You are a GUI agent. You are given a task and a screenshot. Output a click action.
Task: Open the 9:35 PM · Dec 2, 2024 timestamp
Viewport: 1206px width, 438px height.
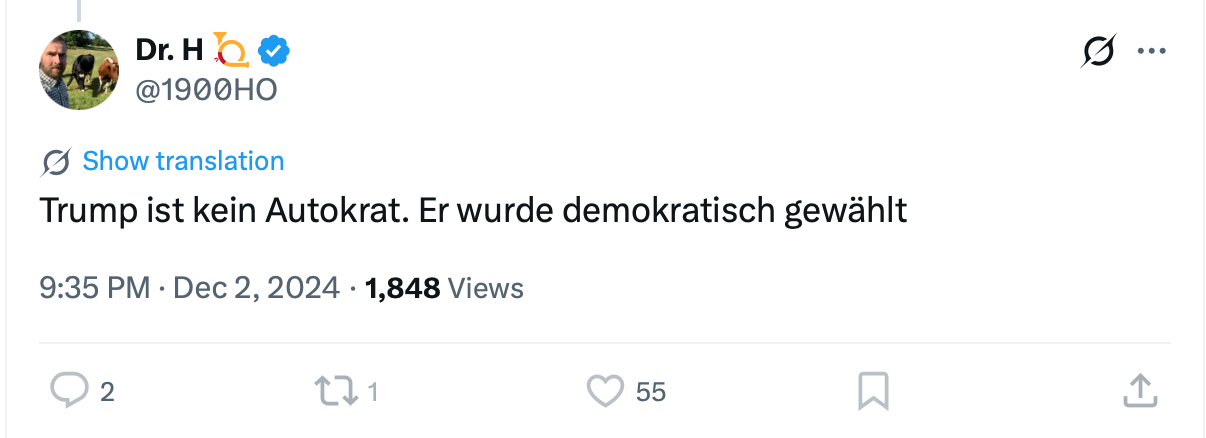point(190,289)
